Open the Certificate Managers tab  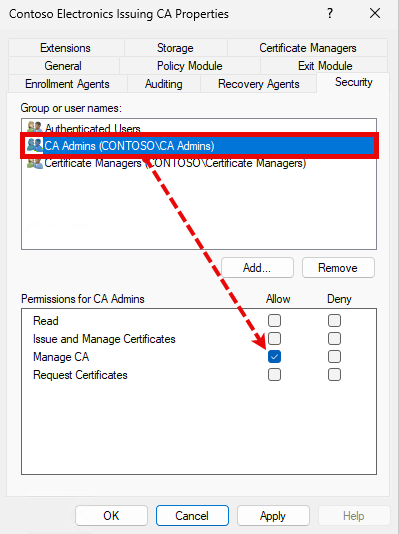click(307, 48)
